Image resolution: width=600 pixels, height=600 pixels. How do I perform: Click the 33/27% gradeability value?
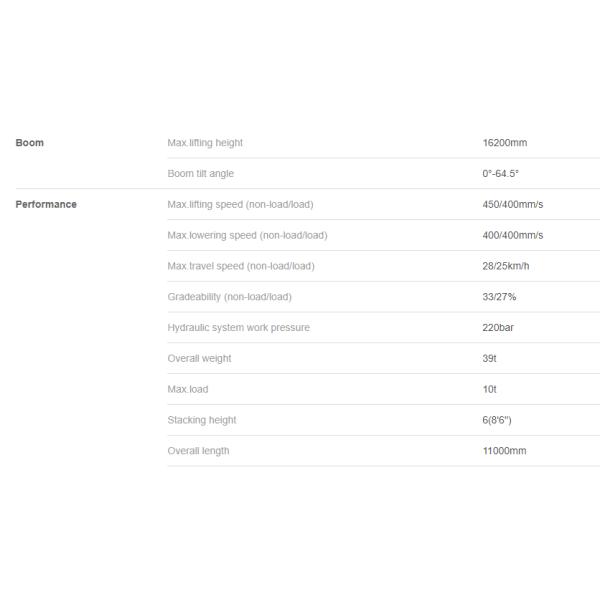(499, 297)
